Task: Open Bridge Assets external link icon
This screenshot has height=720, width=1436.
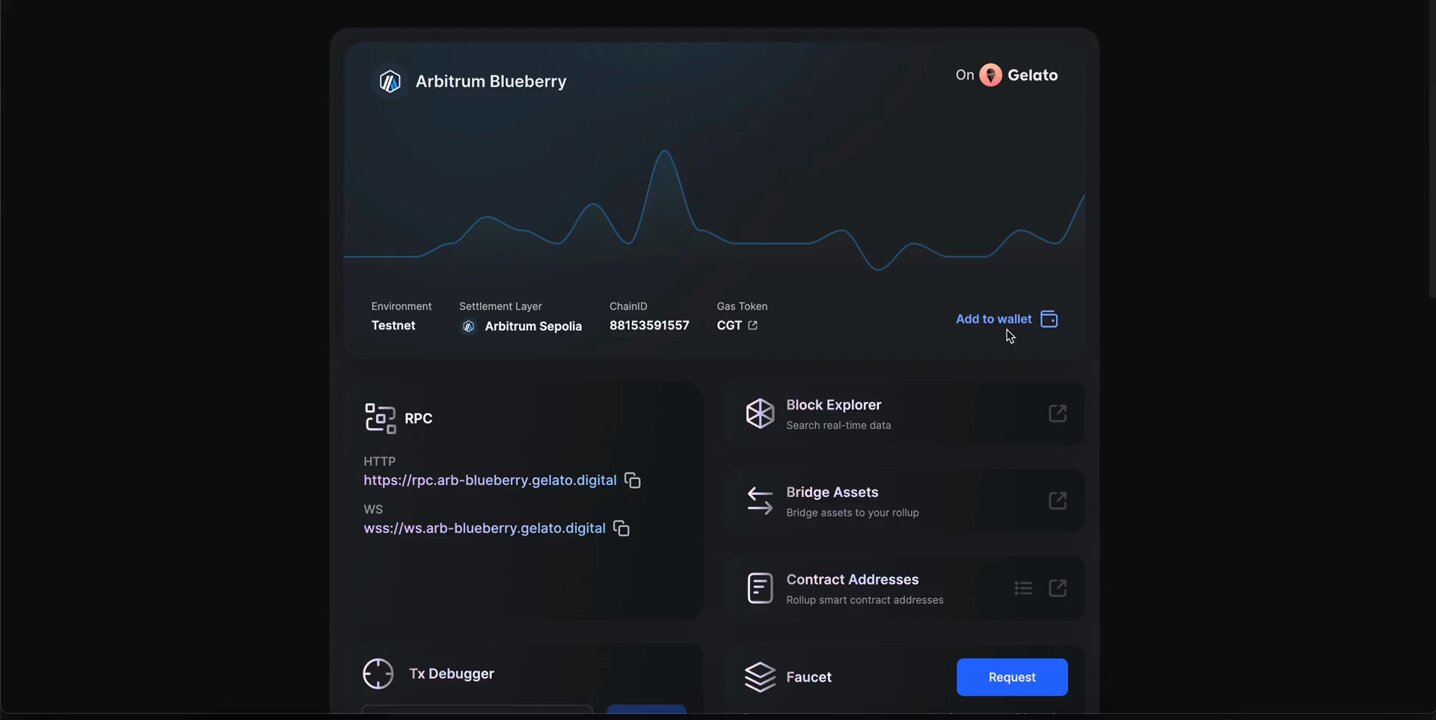Action: pyautogui.click(x=1057, y=500)
